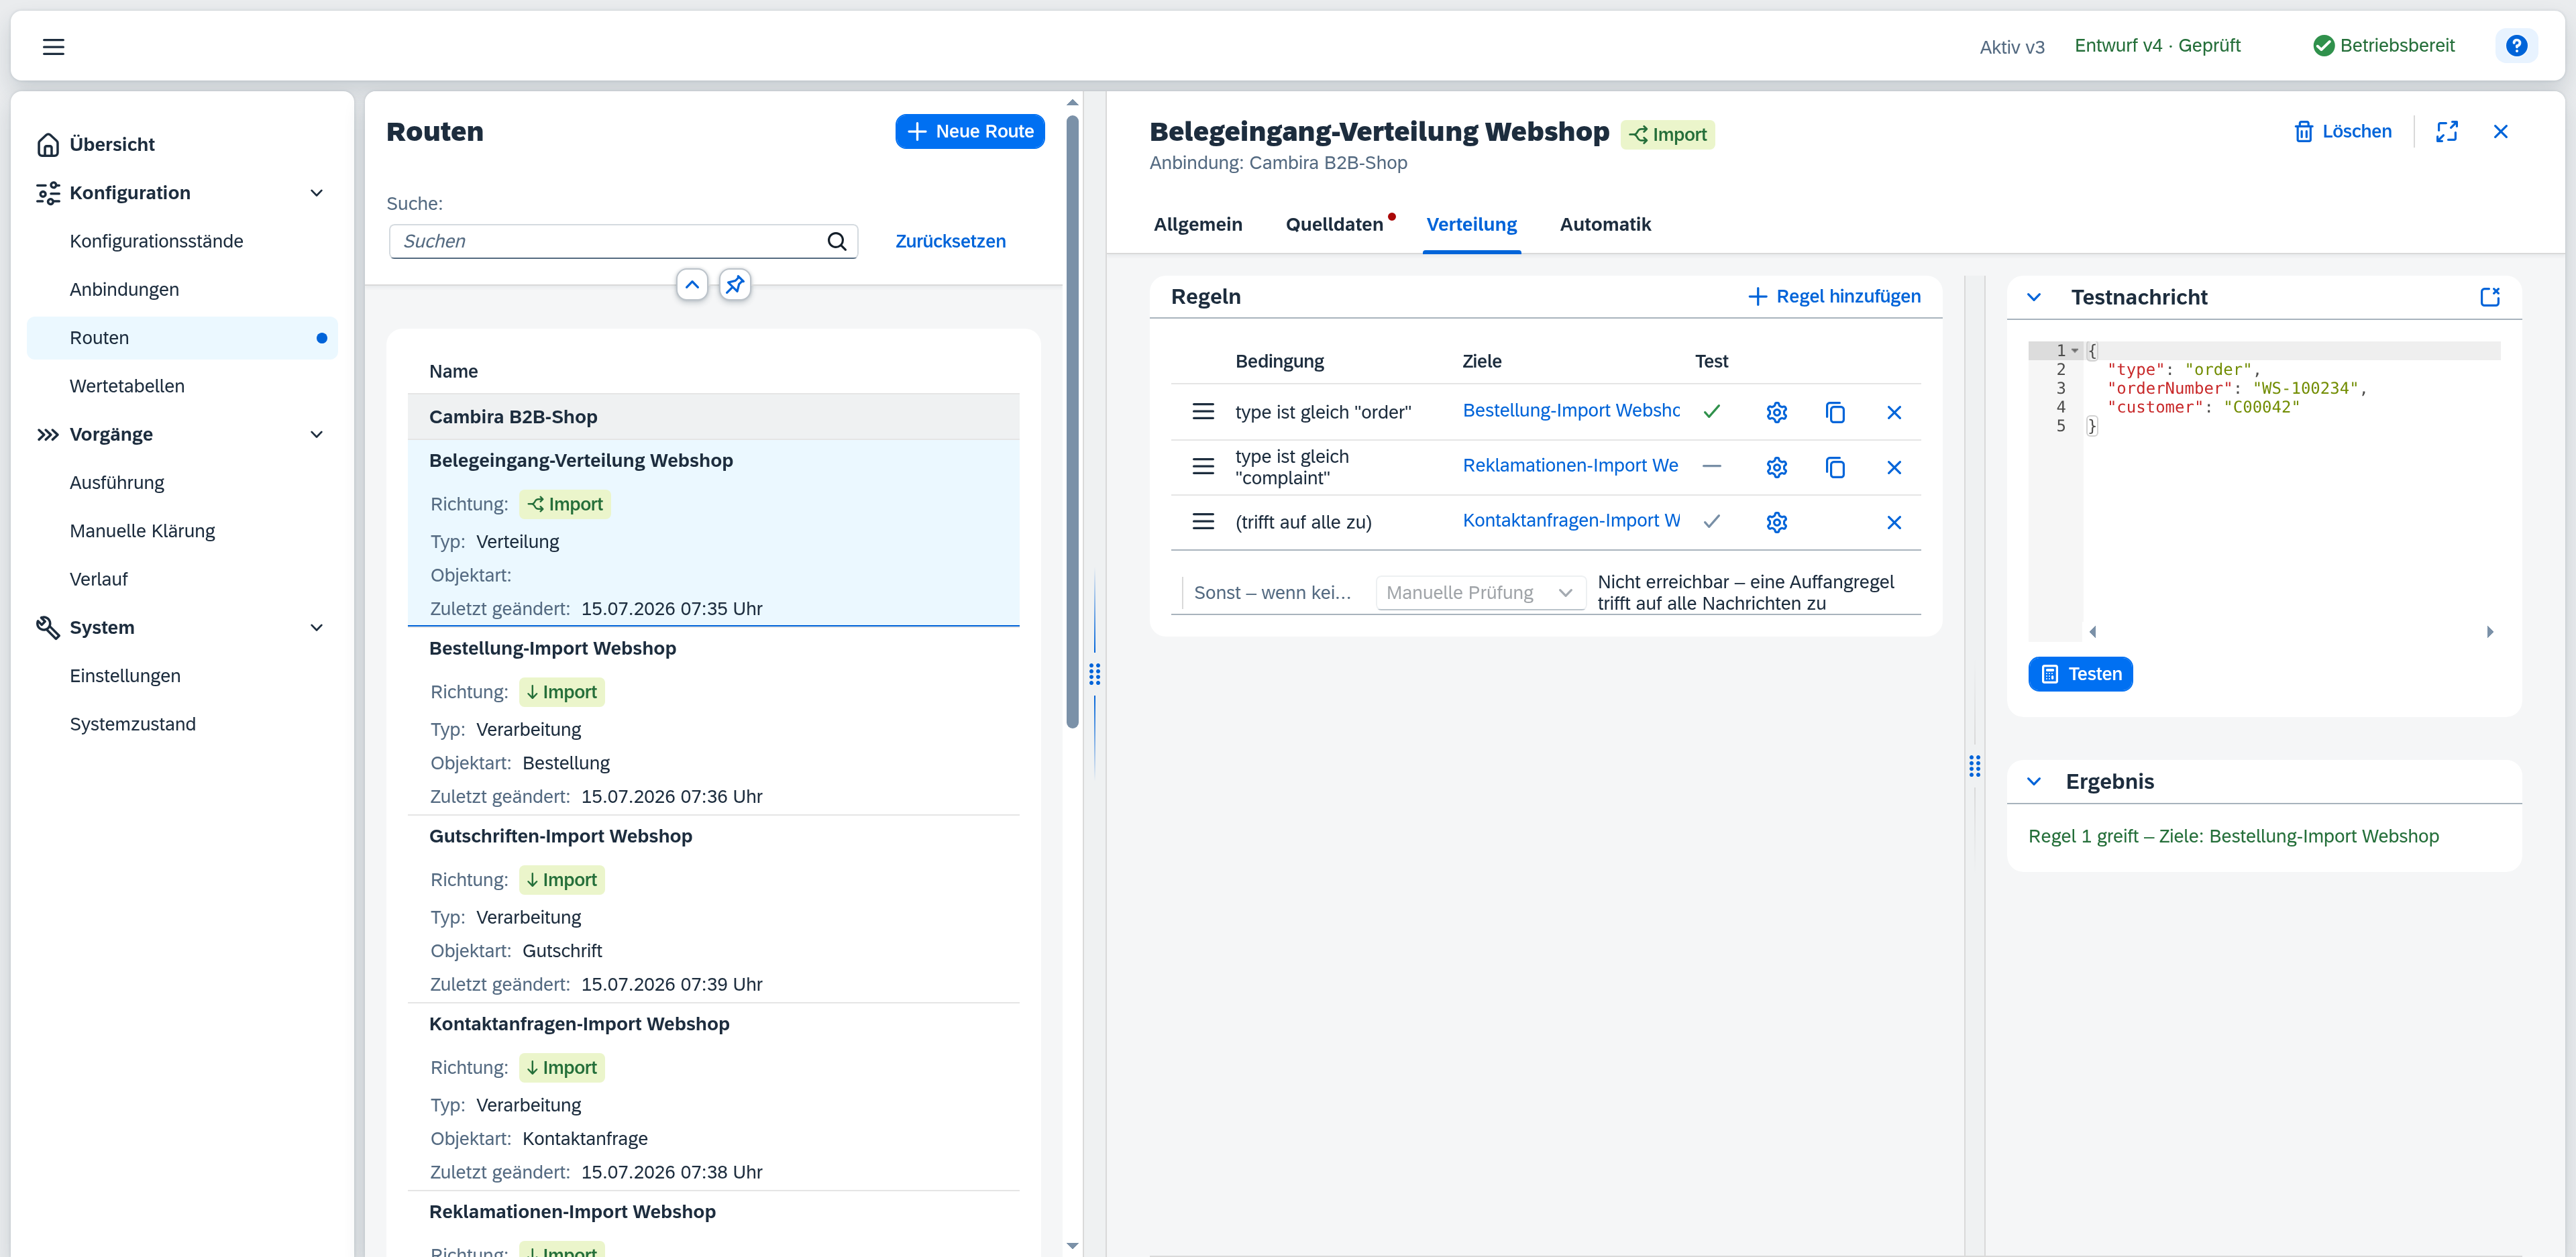Screen dimensions: 2576x1257
Task: Open the Manuelle Prüfung dropdown
Action: (1480, 593)
